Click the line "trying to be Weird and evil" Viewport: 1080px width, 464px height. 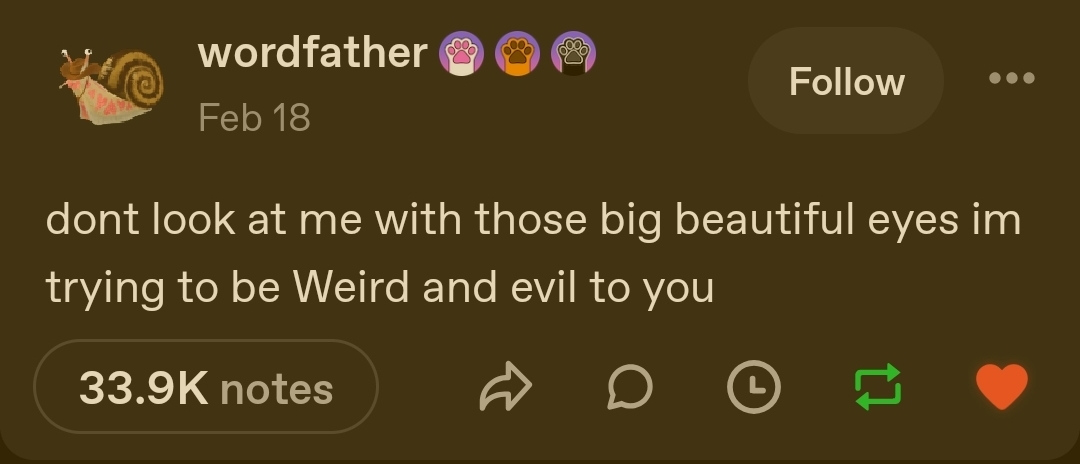tap(380, 288)
